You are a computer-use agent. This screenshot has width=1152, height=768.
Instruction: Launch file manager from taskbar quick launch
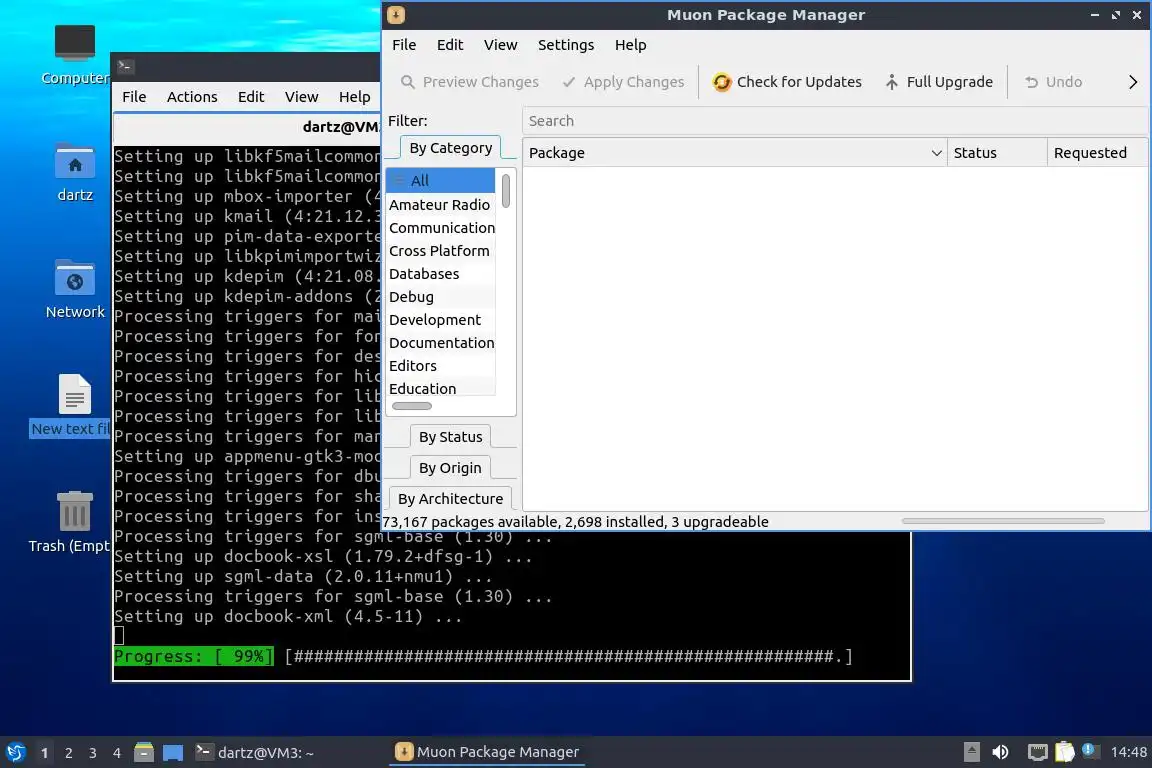pyautogui.click(x=144, y=752)
